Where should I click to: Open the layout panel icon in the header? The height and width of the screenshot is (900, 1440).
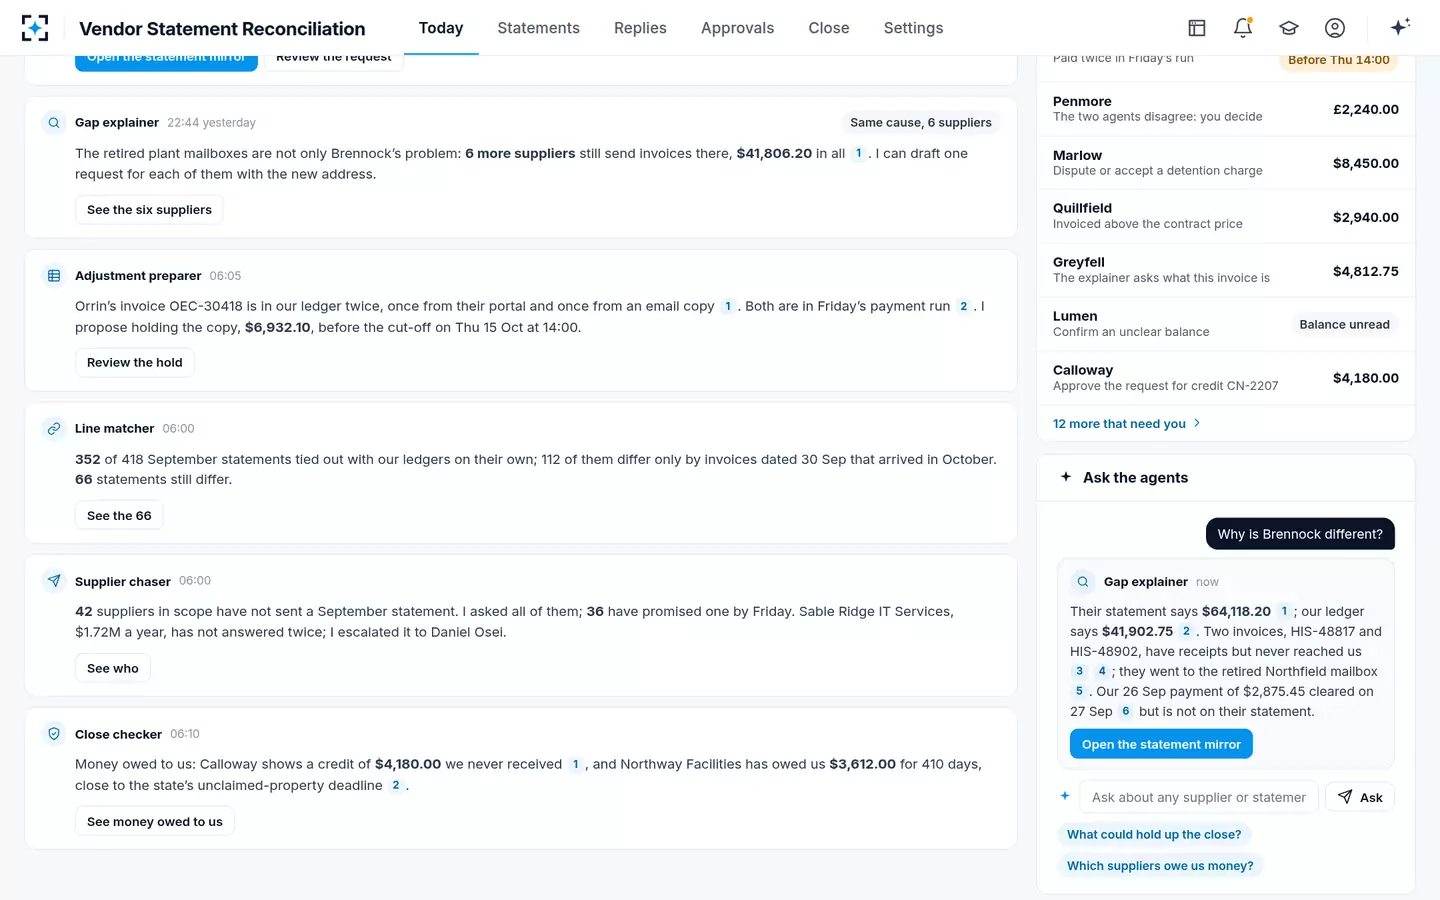[x=1197, y=28]
